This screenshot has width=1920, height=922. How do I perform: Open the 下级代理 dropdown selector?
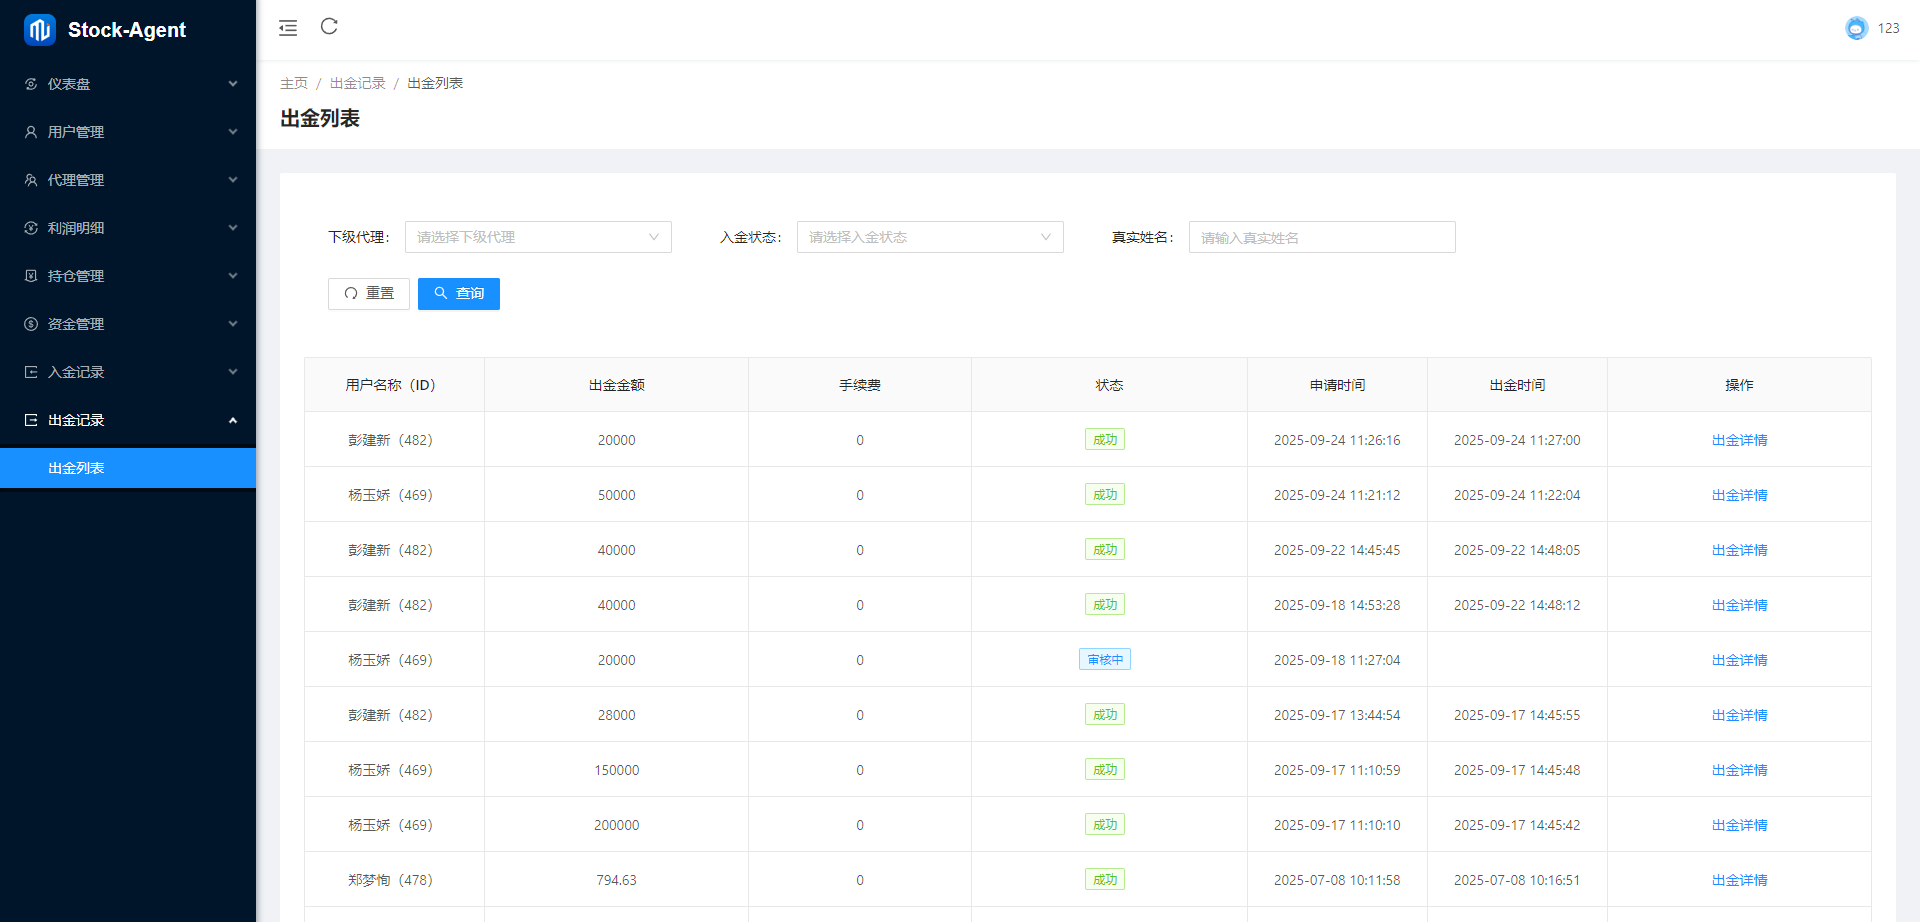coord(538,237)
